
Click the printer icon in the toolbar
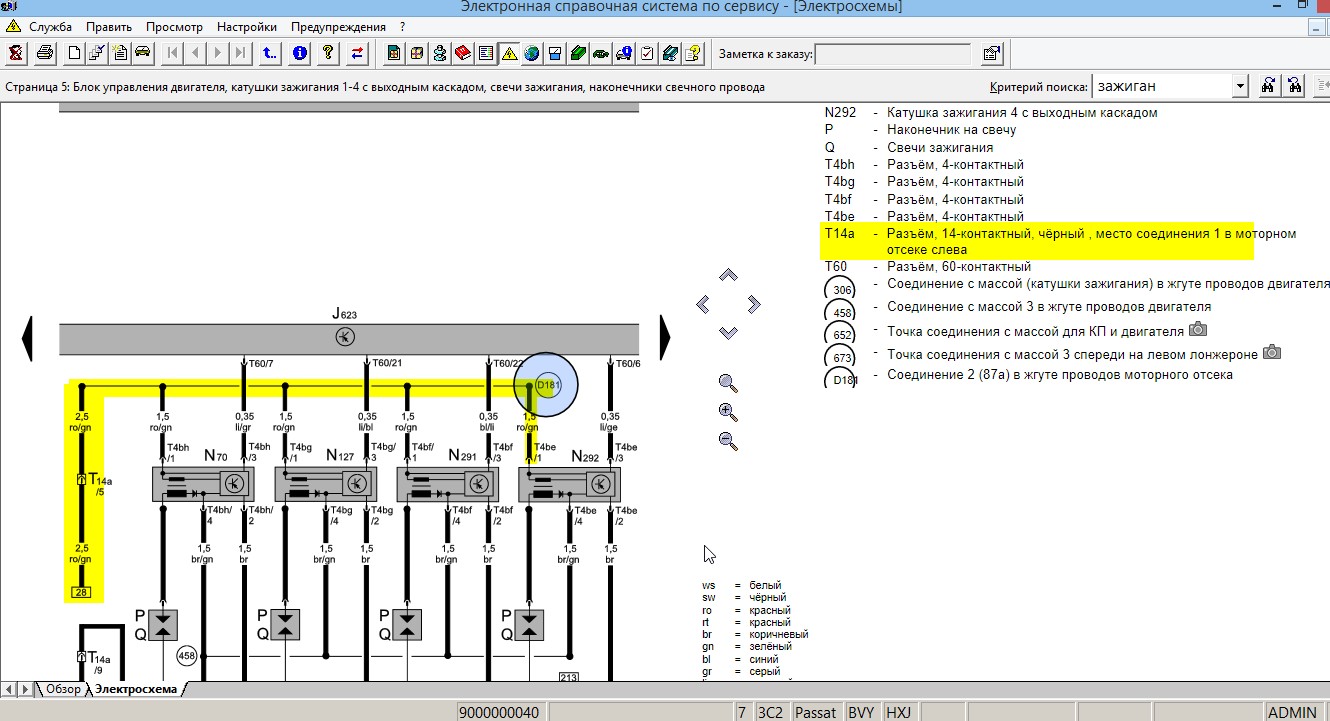[x=43, y=53]
